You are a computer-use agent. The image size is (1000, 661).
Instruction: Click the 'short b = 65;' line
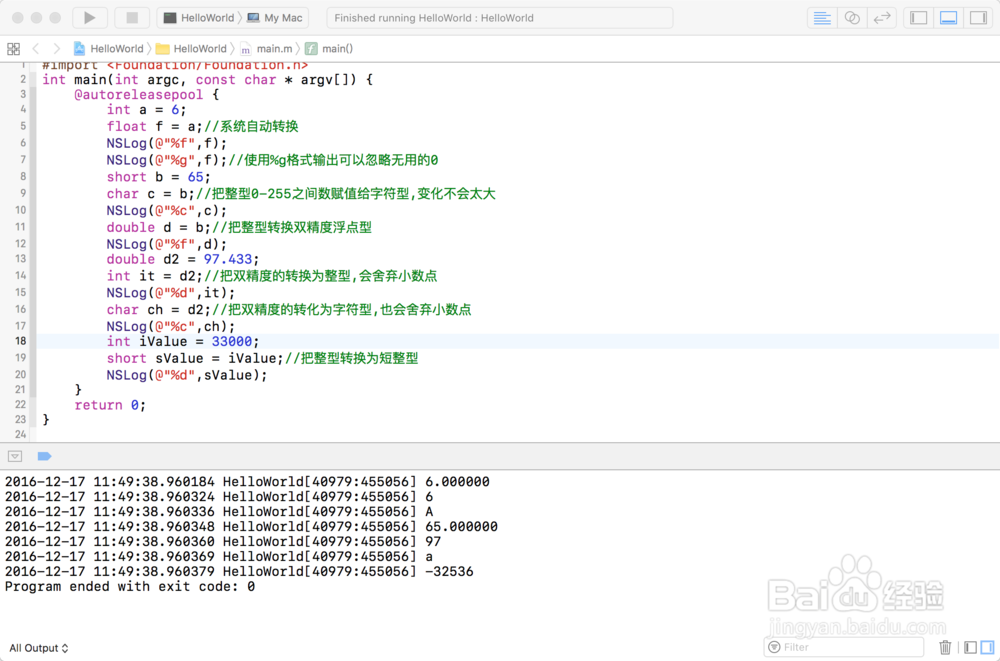[x=158, y=177]
